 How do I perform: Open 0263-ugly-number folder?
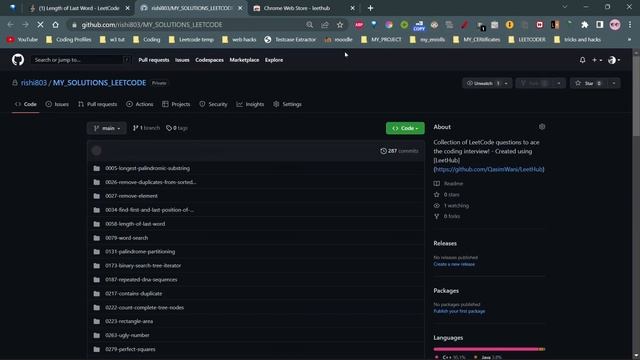pos(127,336)
